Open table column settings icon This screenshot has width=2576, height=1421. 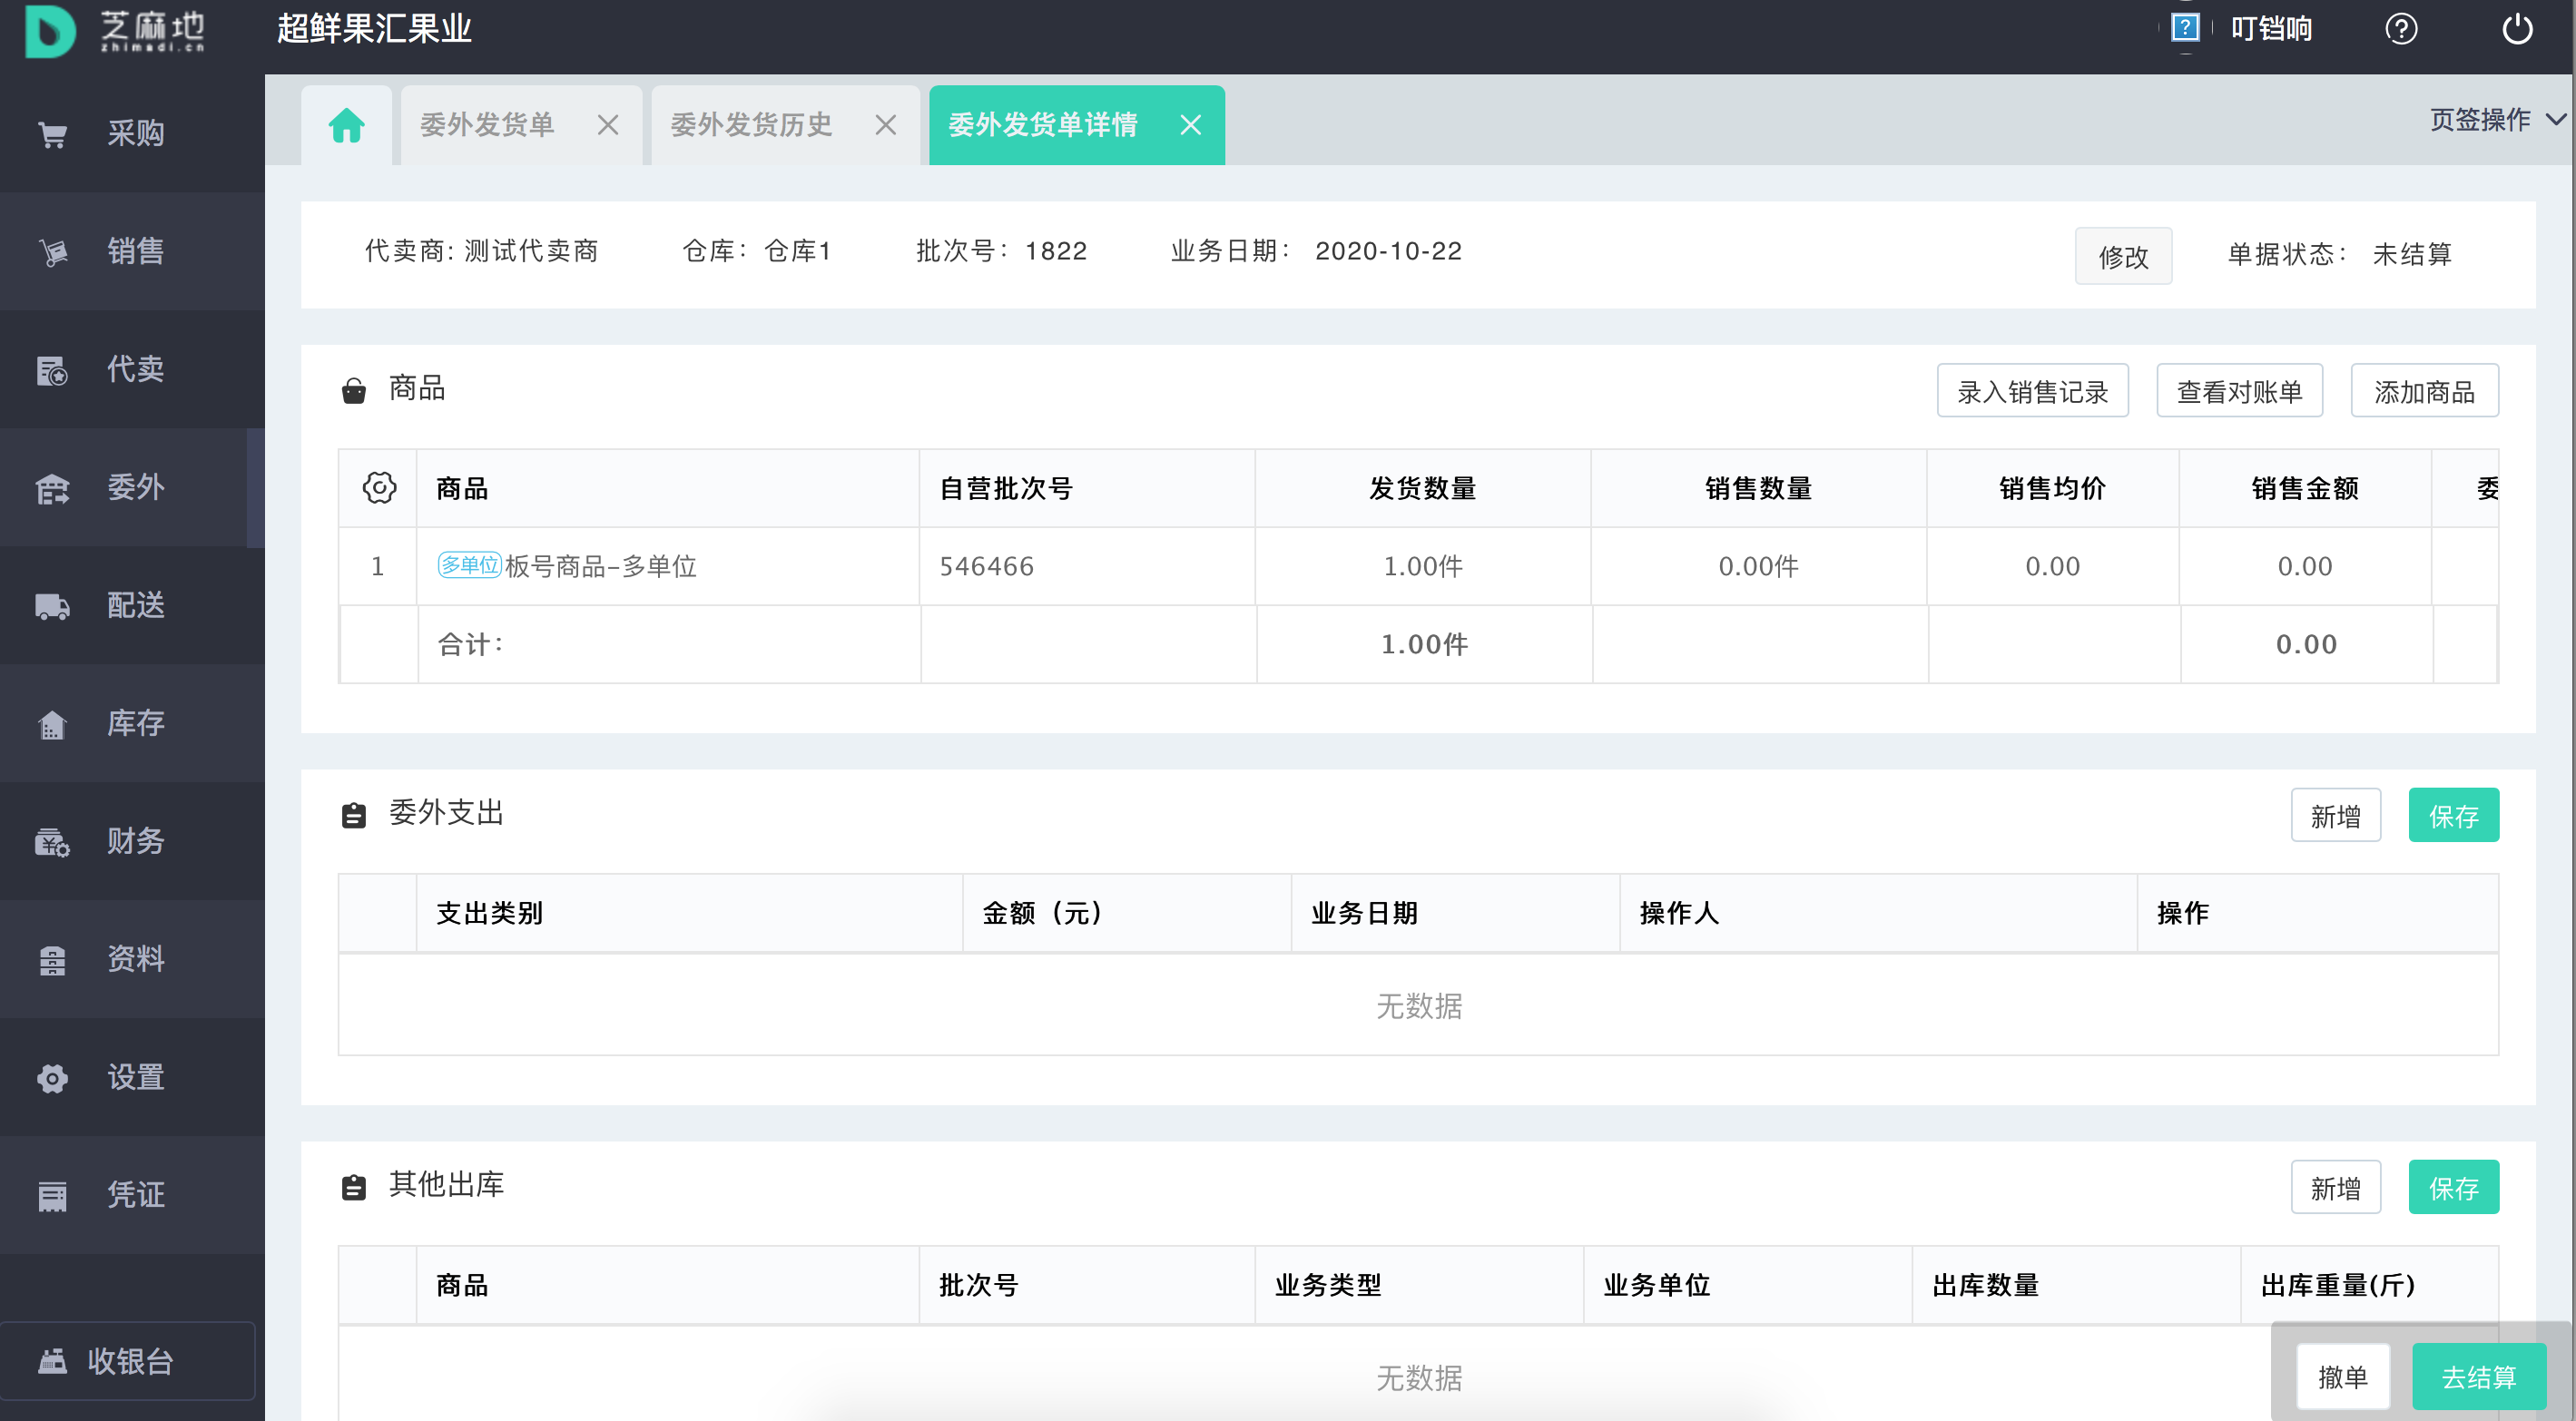[x=379, y=488]
